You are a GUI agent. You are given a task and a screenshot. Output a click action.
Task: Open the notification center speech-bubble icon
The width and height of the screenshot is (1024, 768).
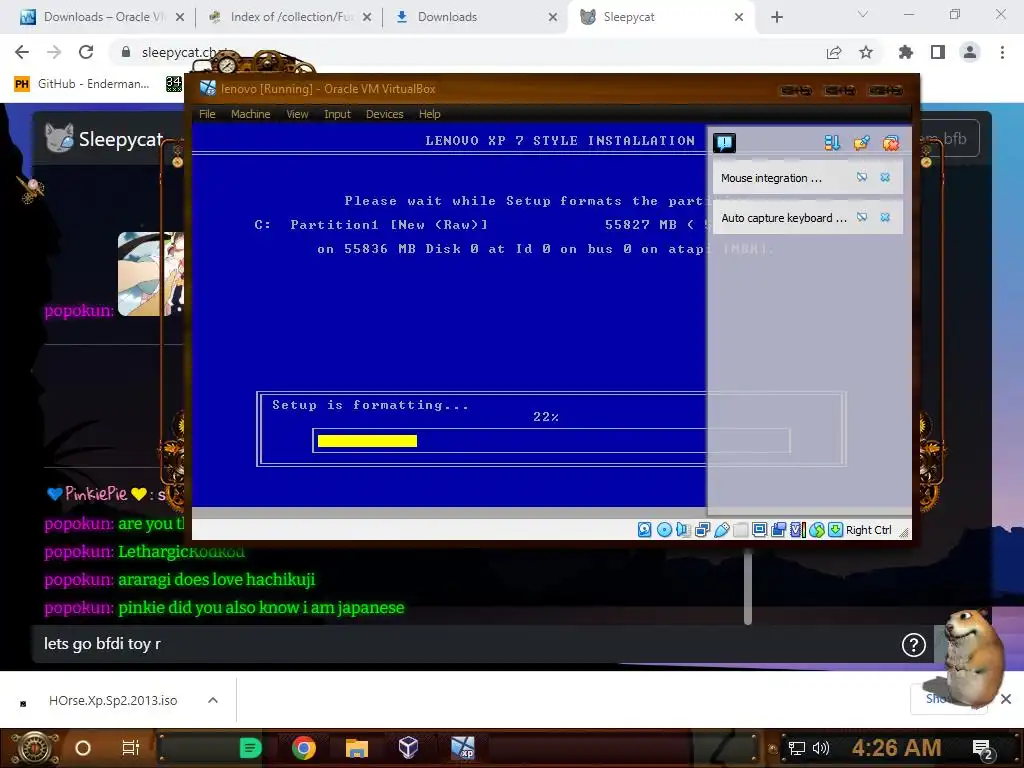tap(724, 142)
